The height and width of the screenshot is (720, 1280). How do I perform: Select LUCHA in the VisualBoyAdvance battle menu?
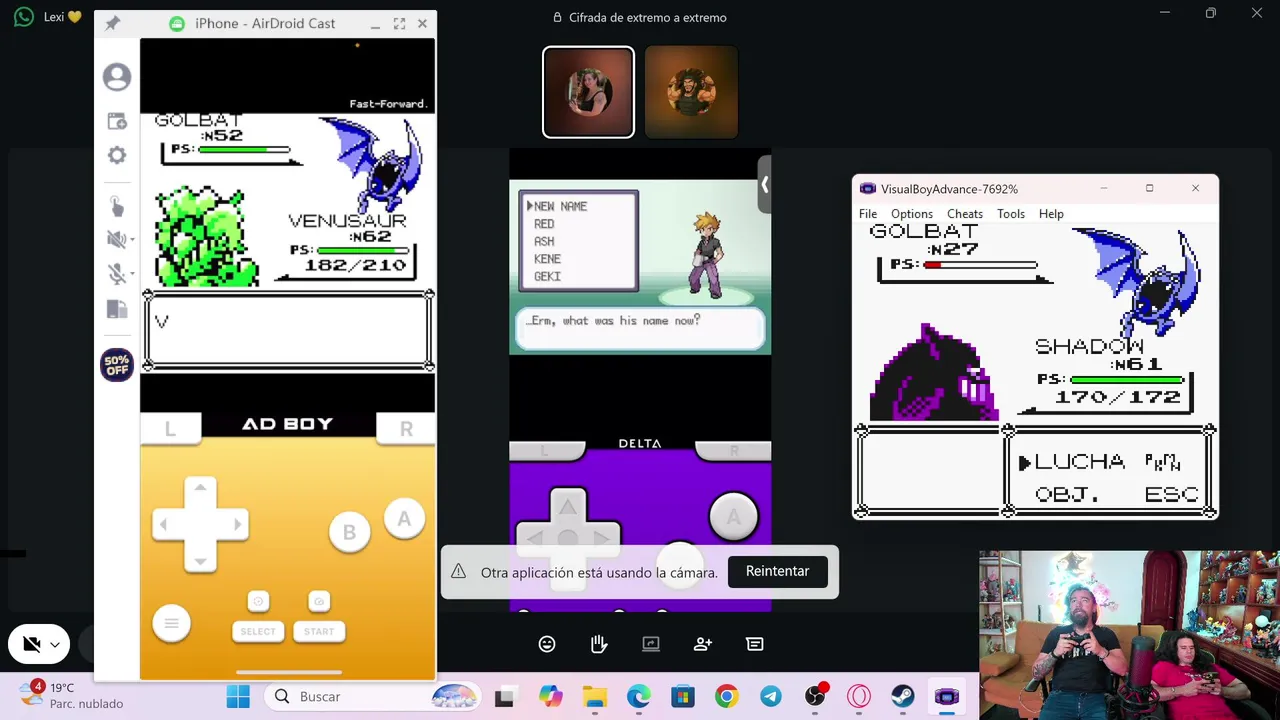1079,462
